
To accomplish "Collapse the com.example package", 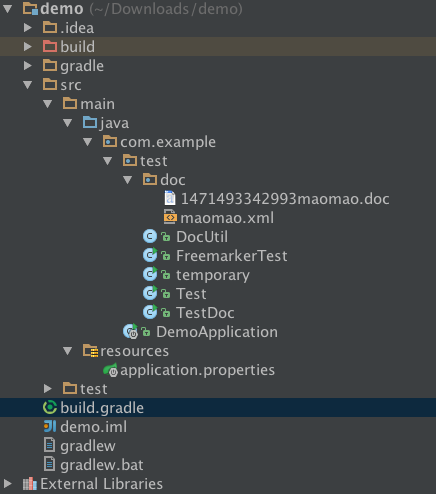I will (x=88, y=142).
